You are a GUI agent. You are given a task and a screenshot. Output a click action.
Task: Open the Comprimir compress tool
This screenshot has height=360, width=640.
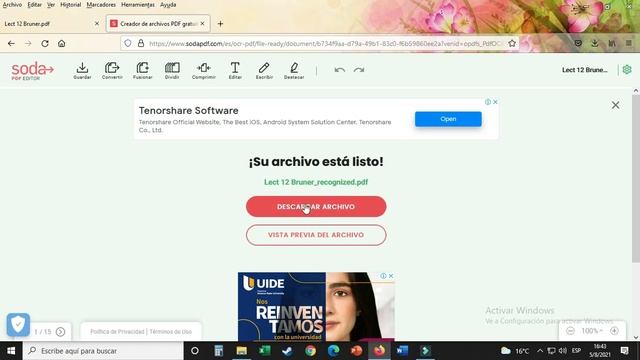pos(204,70)
